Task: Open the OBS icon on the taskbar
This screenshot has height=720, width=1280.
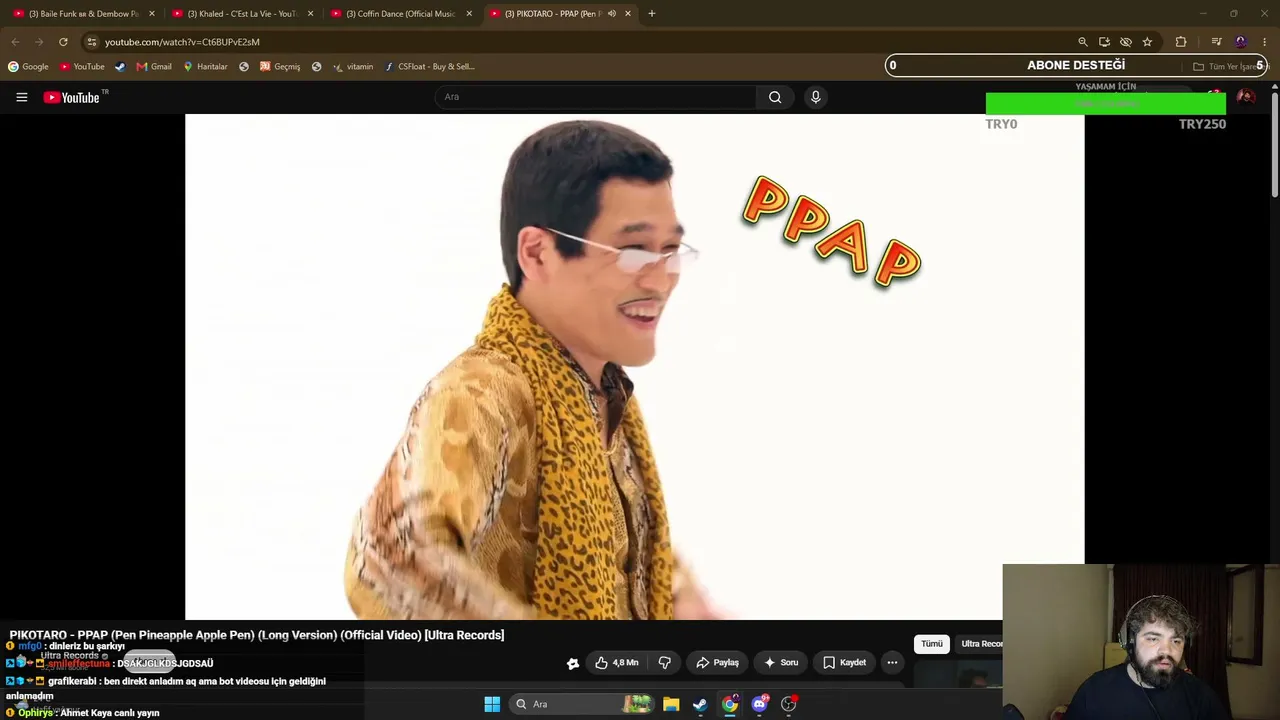Action: 789,704
